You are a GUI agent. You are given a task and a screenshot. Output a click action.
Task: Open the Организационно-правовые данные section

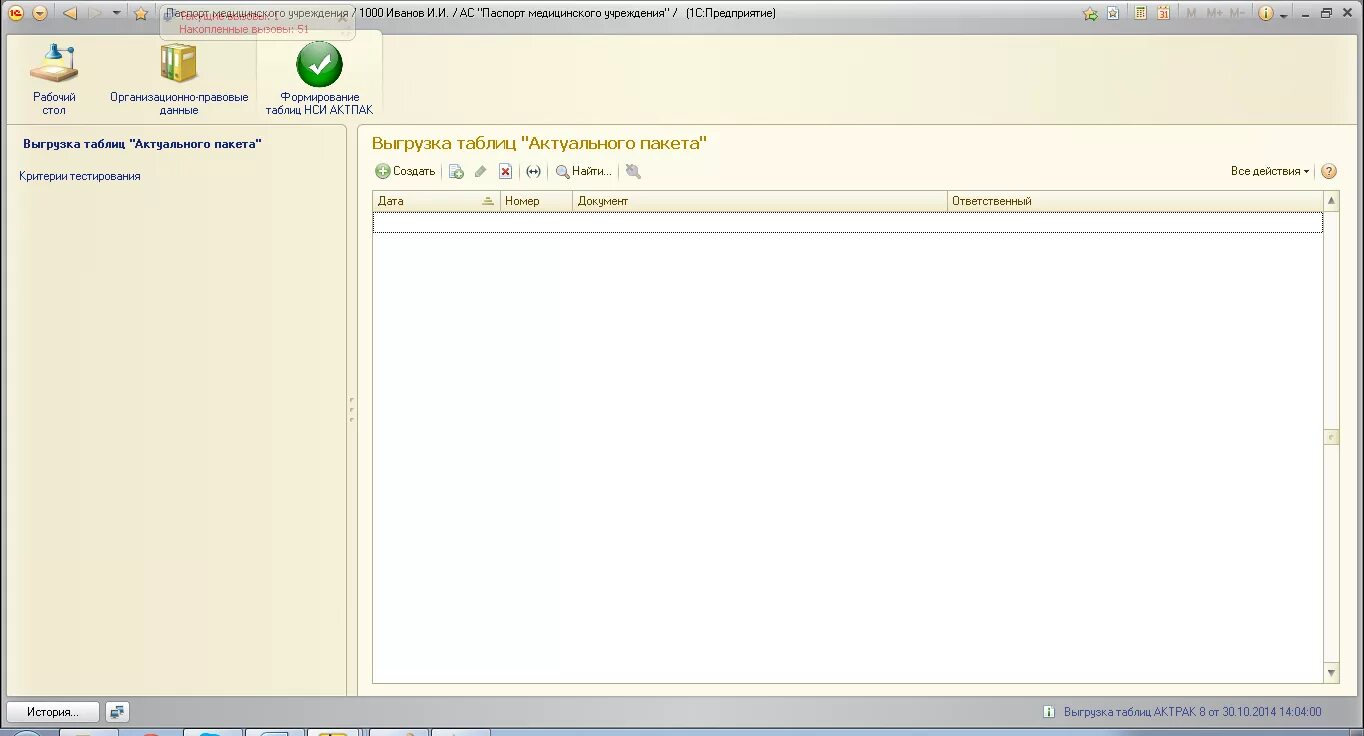point(179,79)
